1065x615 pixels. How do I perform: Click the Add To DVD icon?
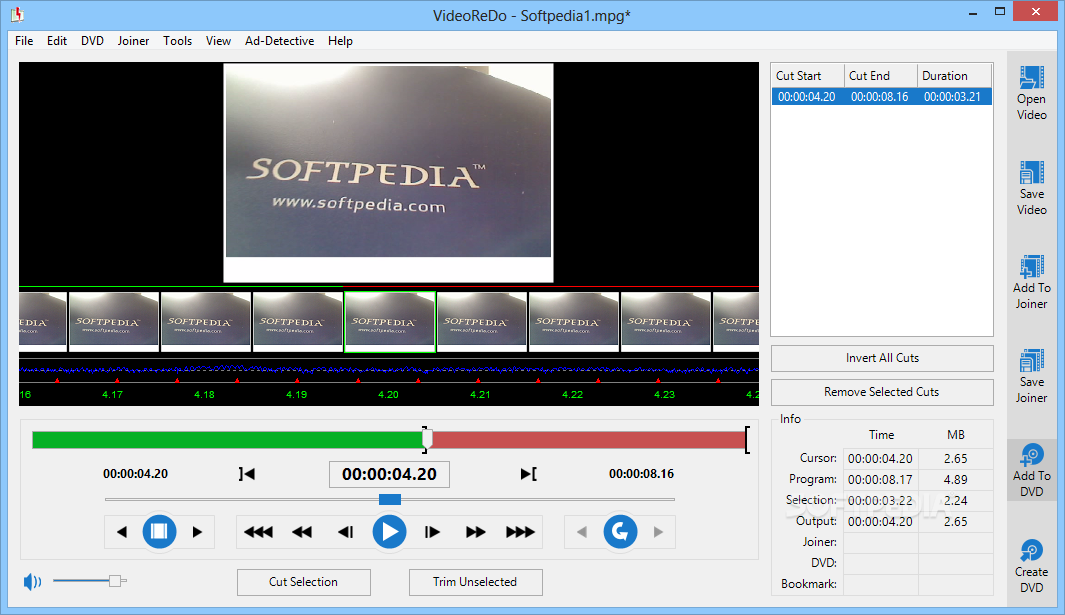coord(1031,455)
